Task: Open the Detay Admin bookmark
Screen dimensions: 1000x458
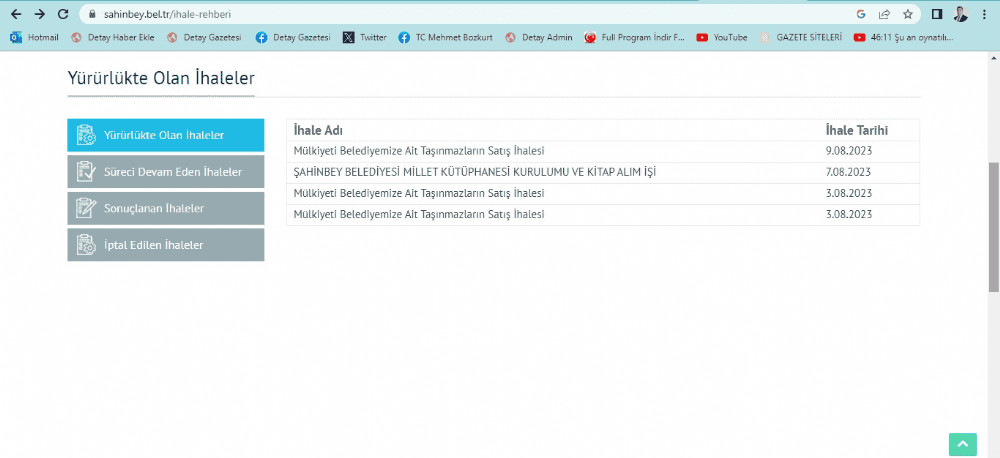Action: pyautogui.click(x=539, y=38)
